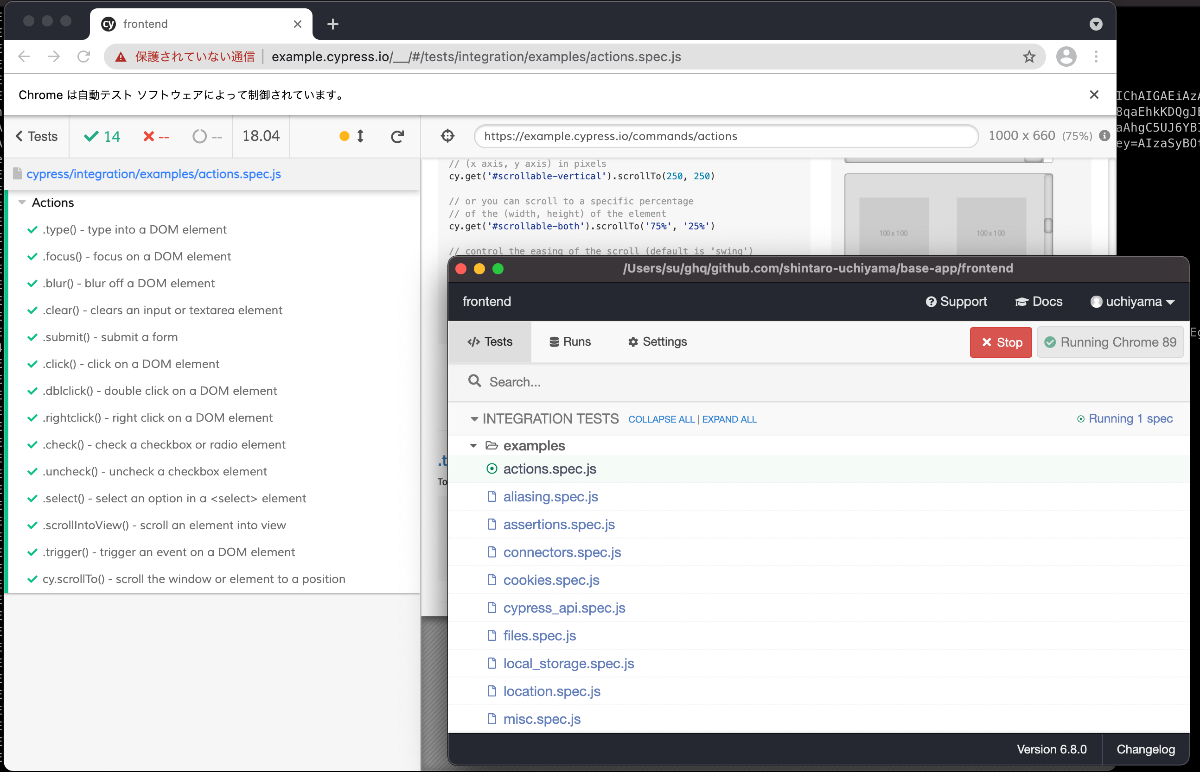Click Running 1 spec status
The width and height of the screenshot is (1200, 772).
point(1124,419)
